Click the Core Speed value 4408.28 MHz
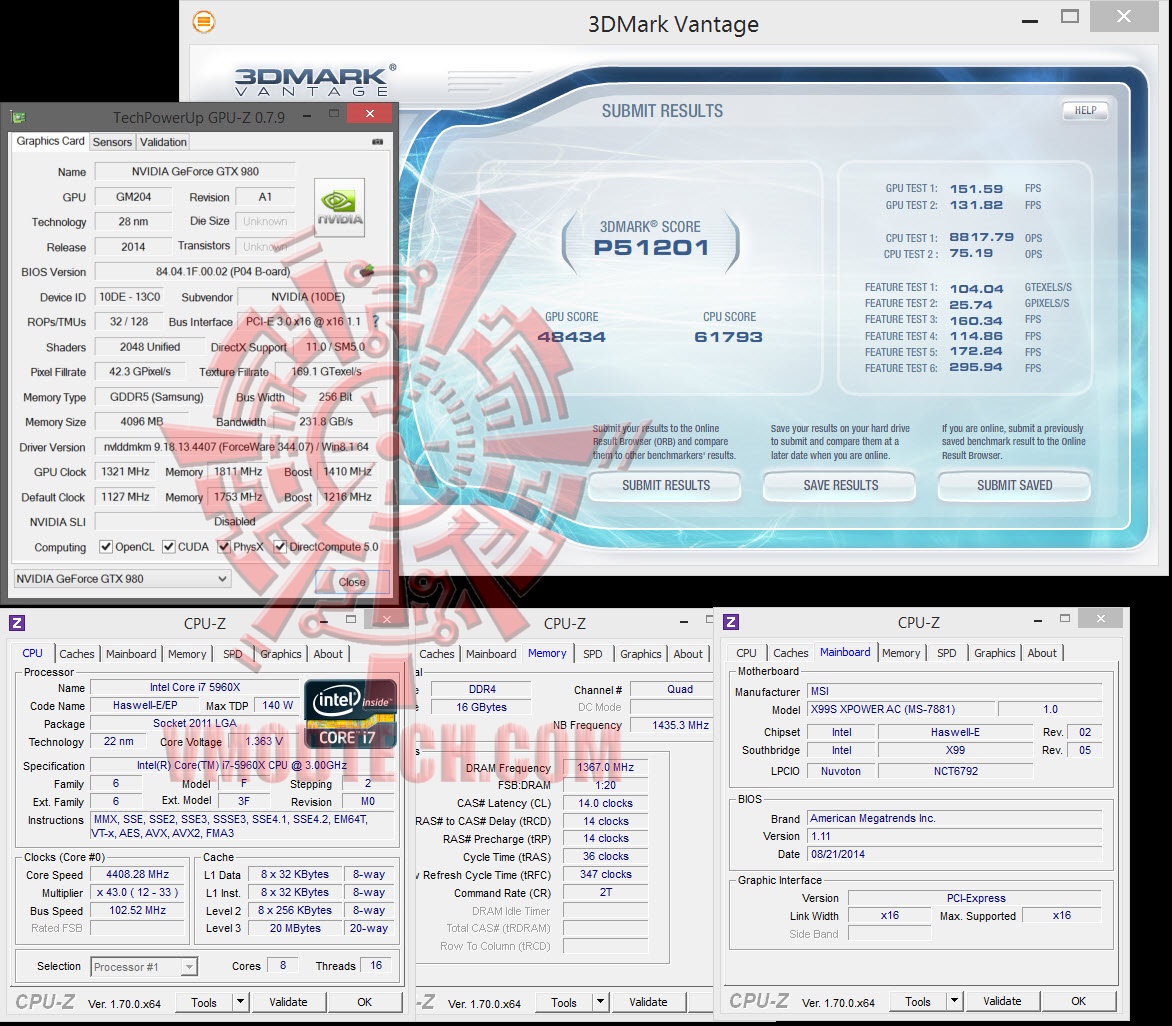This screenshot has width=1172, height=1026. click(137, 874)
